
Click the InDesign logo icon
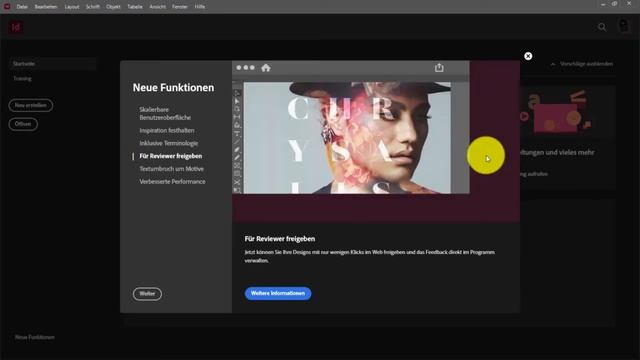click(x=16, y=27)
